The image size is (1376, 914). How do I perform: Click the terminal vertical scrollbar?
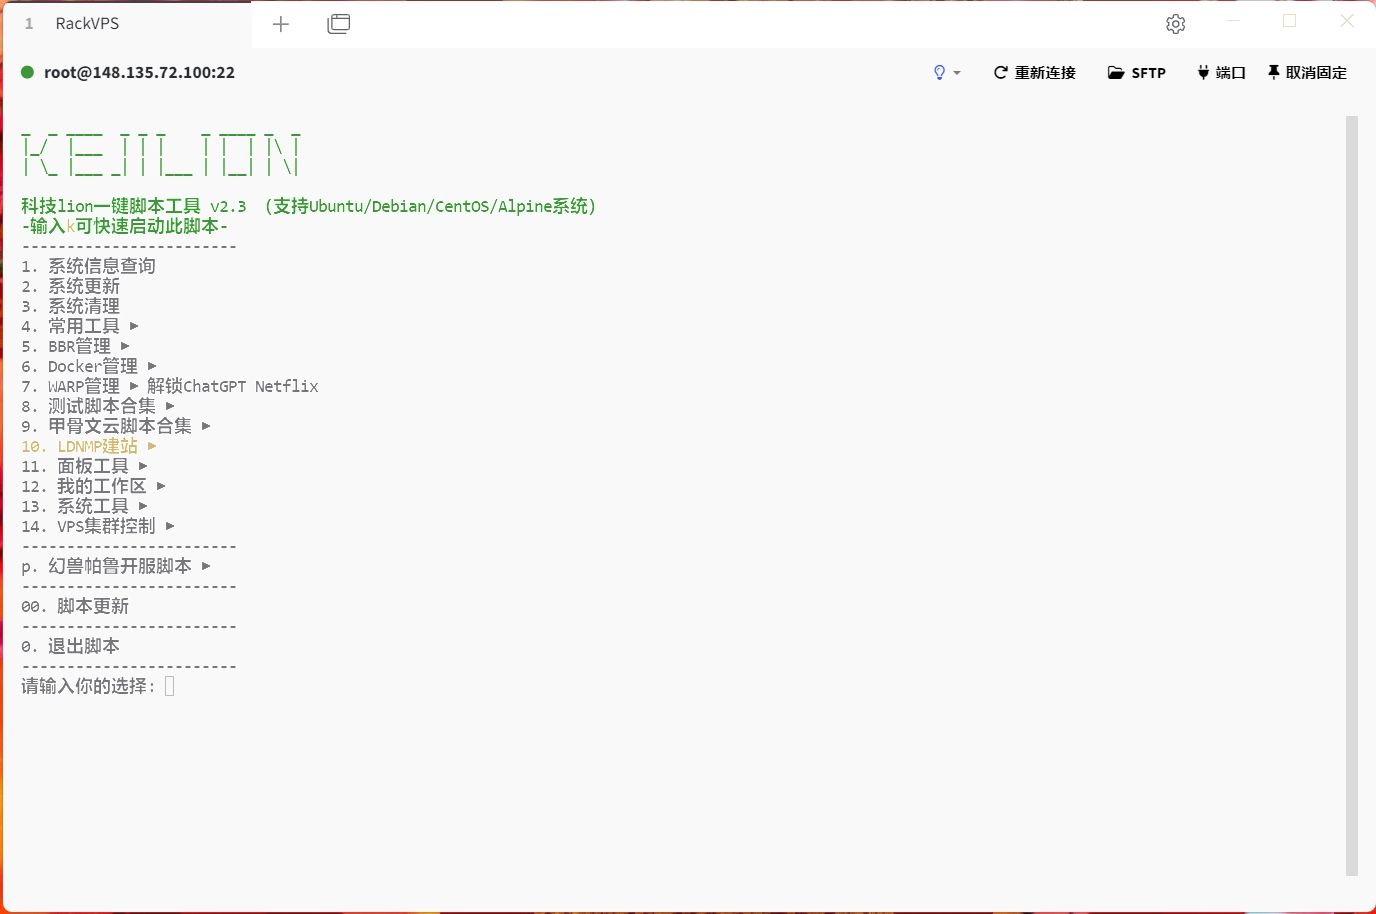[x=1352, y=496]
